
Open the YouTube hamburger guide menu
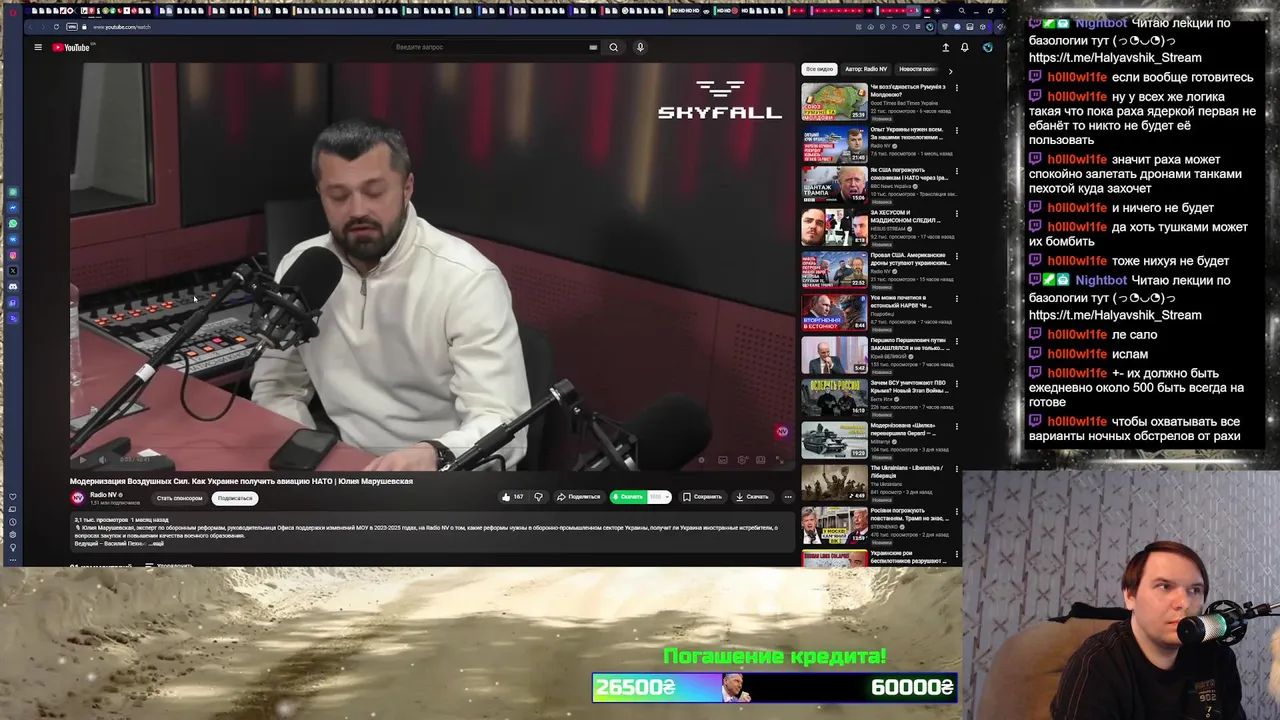click(38, 47)
